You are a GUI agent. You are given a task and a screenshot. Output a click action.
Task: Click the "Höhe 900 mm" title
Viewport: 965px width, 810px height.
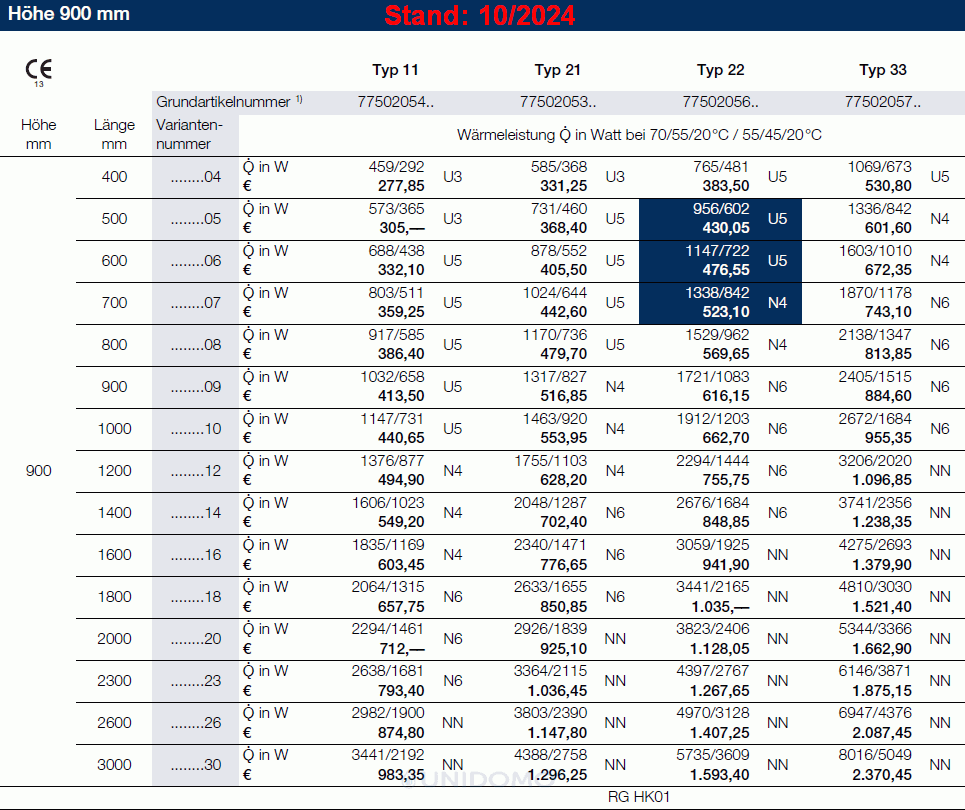(69, 15)
